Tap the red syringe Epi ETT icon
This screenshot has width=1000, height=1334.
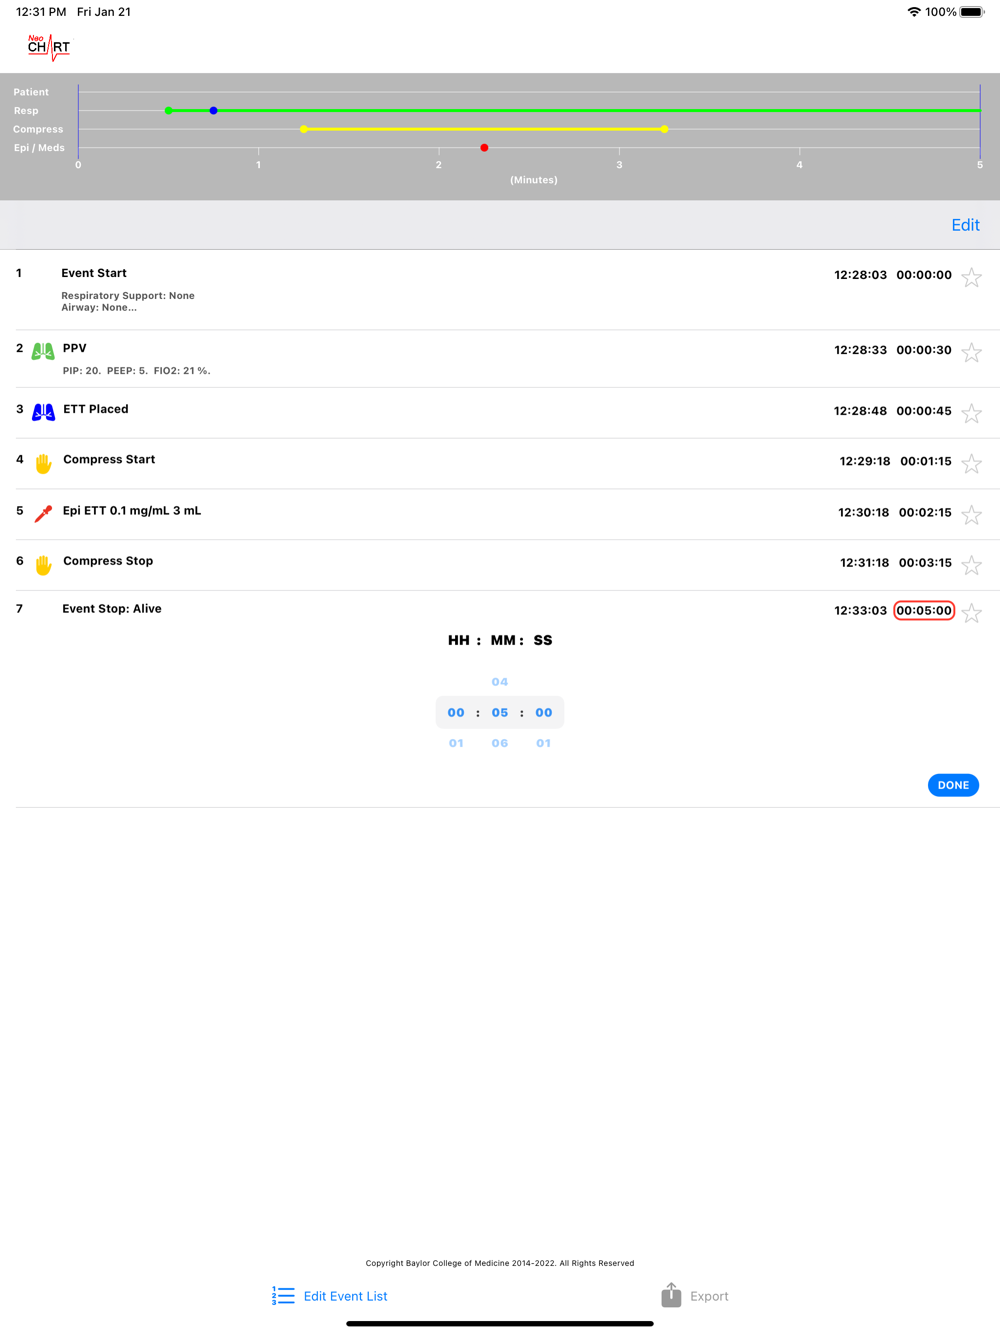coord(43,514)
